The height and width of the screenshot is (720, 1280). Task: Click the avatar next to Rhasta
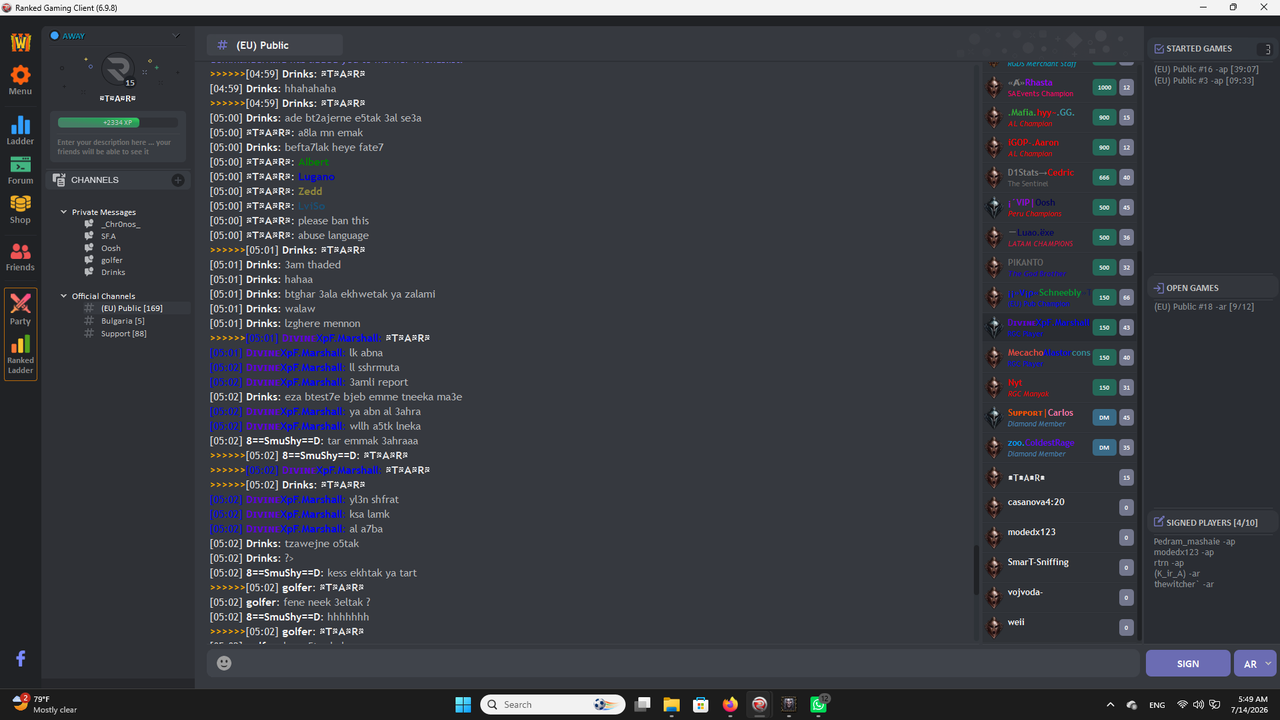click(x=993, y=87)
